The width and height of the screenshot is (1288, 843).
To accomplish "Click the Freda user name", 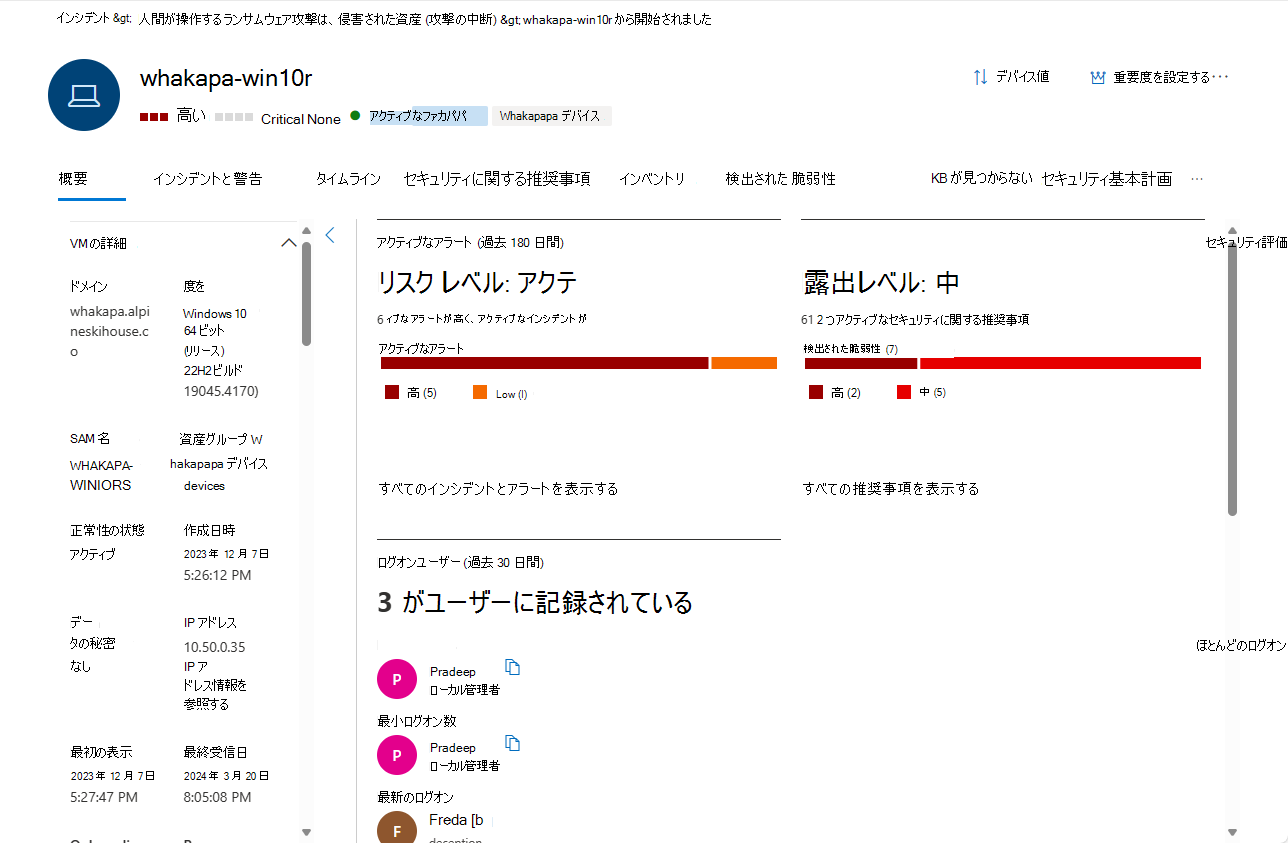I will 456,820.
